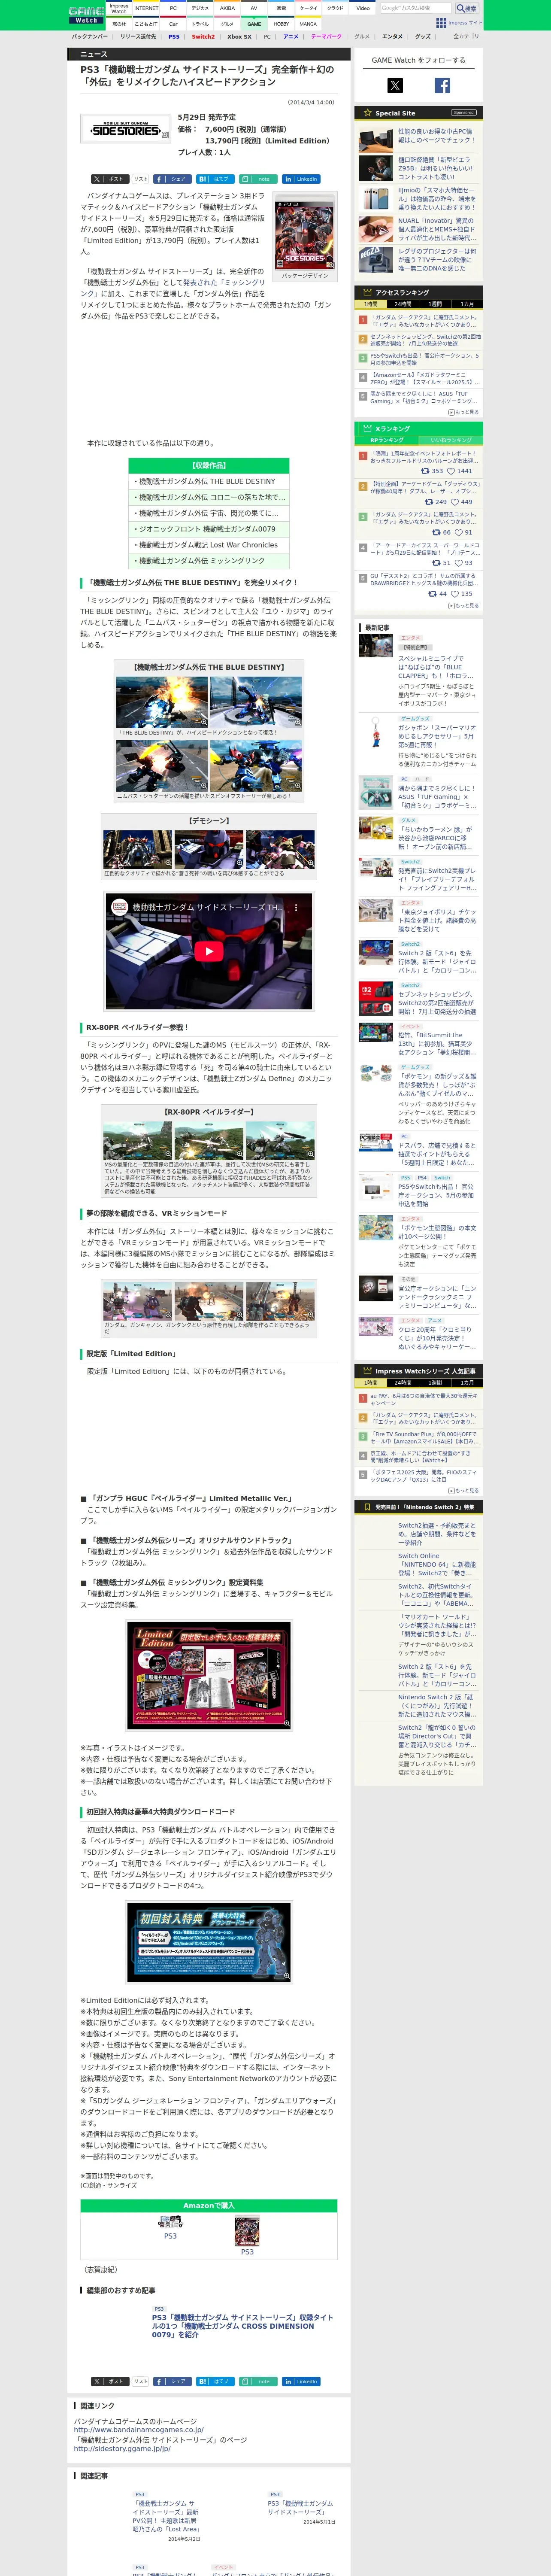Screen dimensions: 551x2576
Task: Open recommended CROSS DIMENSION 0079 article
Action: tap(243, 2326)
